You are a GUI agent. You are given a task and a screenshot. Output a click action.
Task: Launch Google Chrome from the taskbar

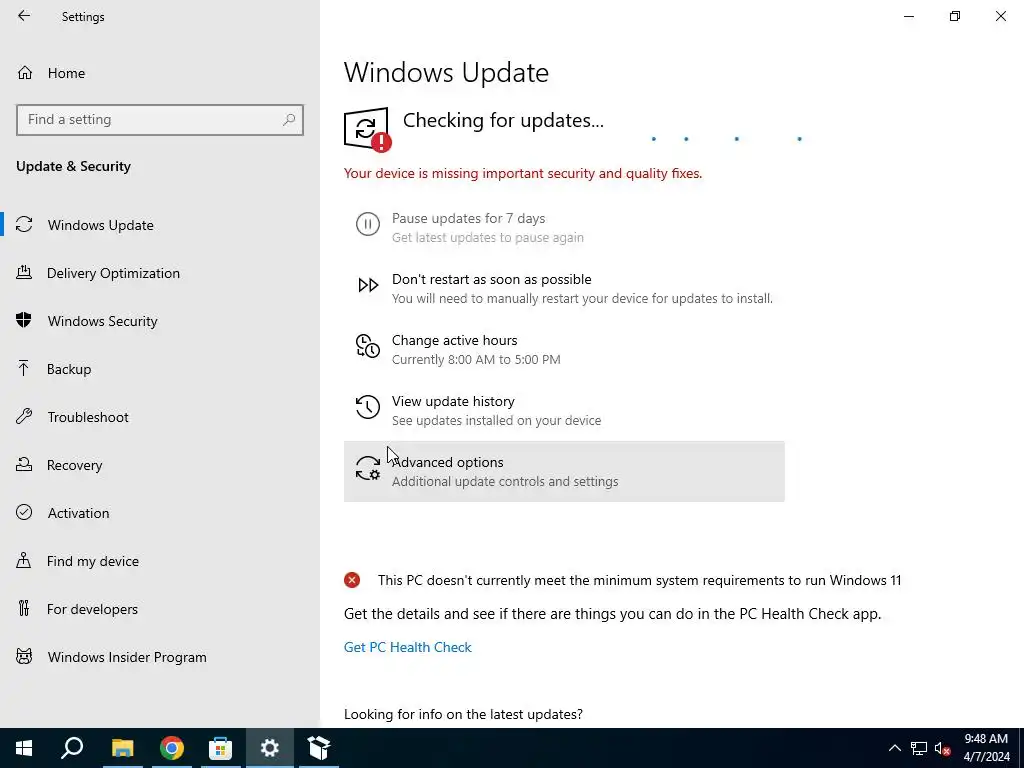[172, 748]
